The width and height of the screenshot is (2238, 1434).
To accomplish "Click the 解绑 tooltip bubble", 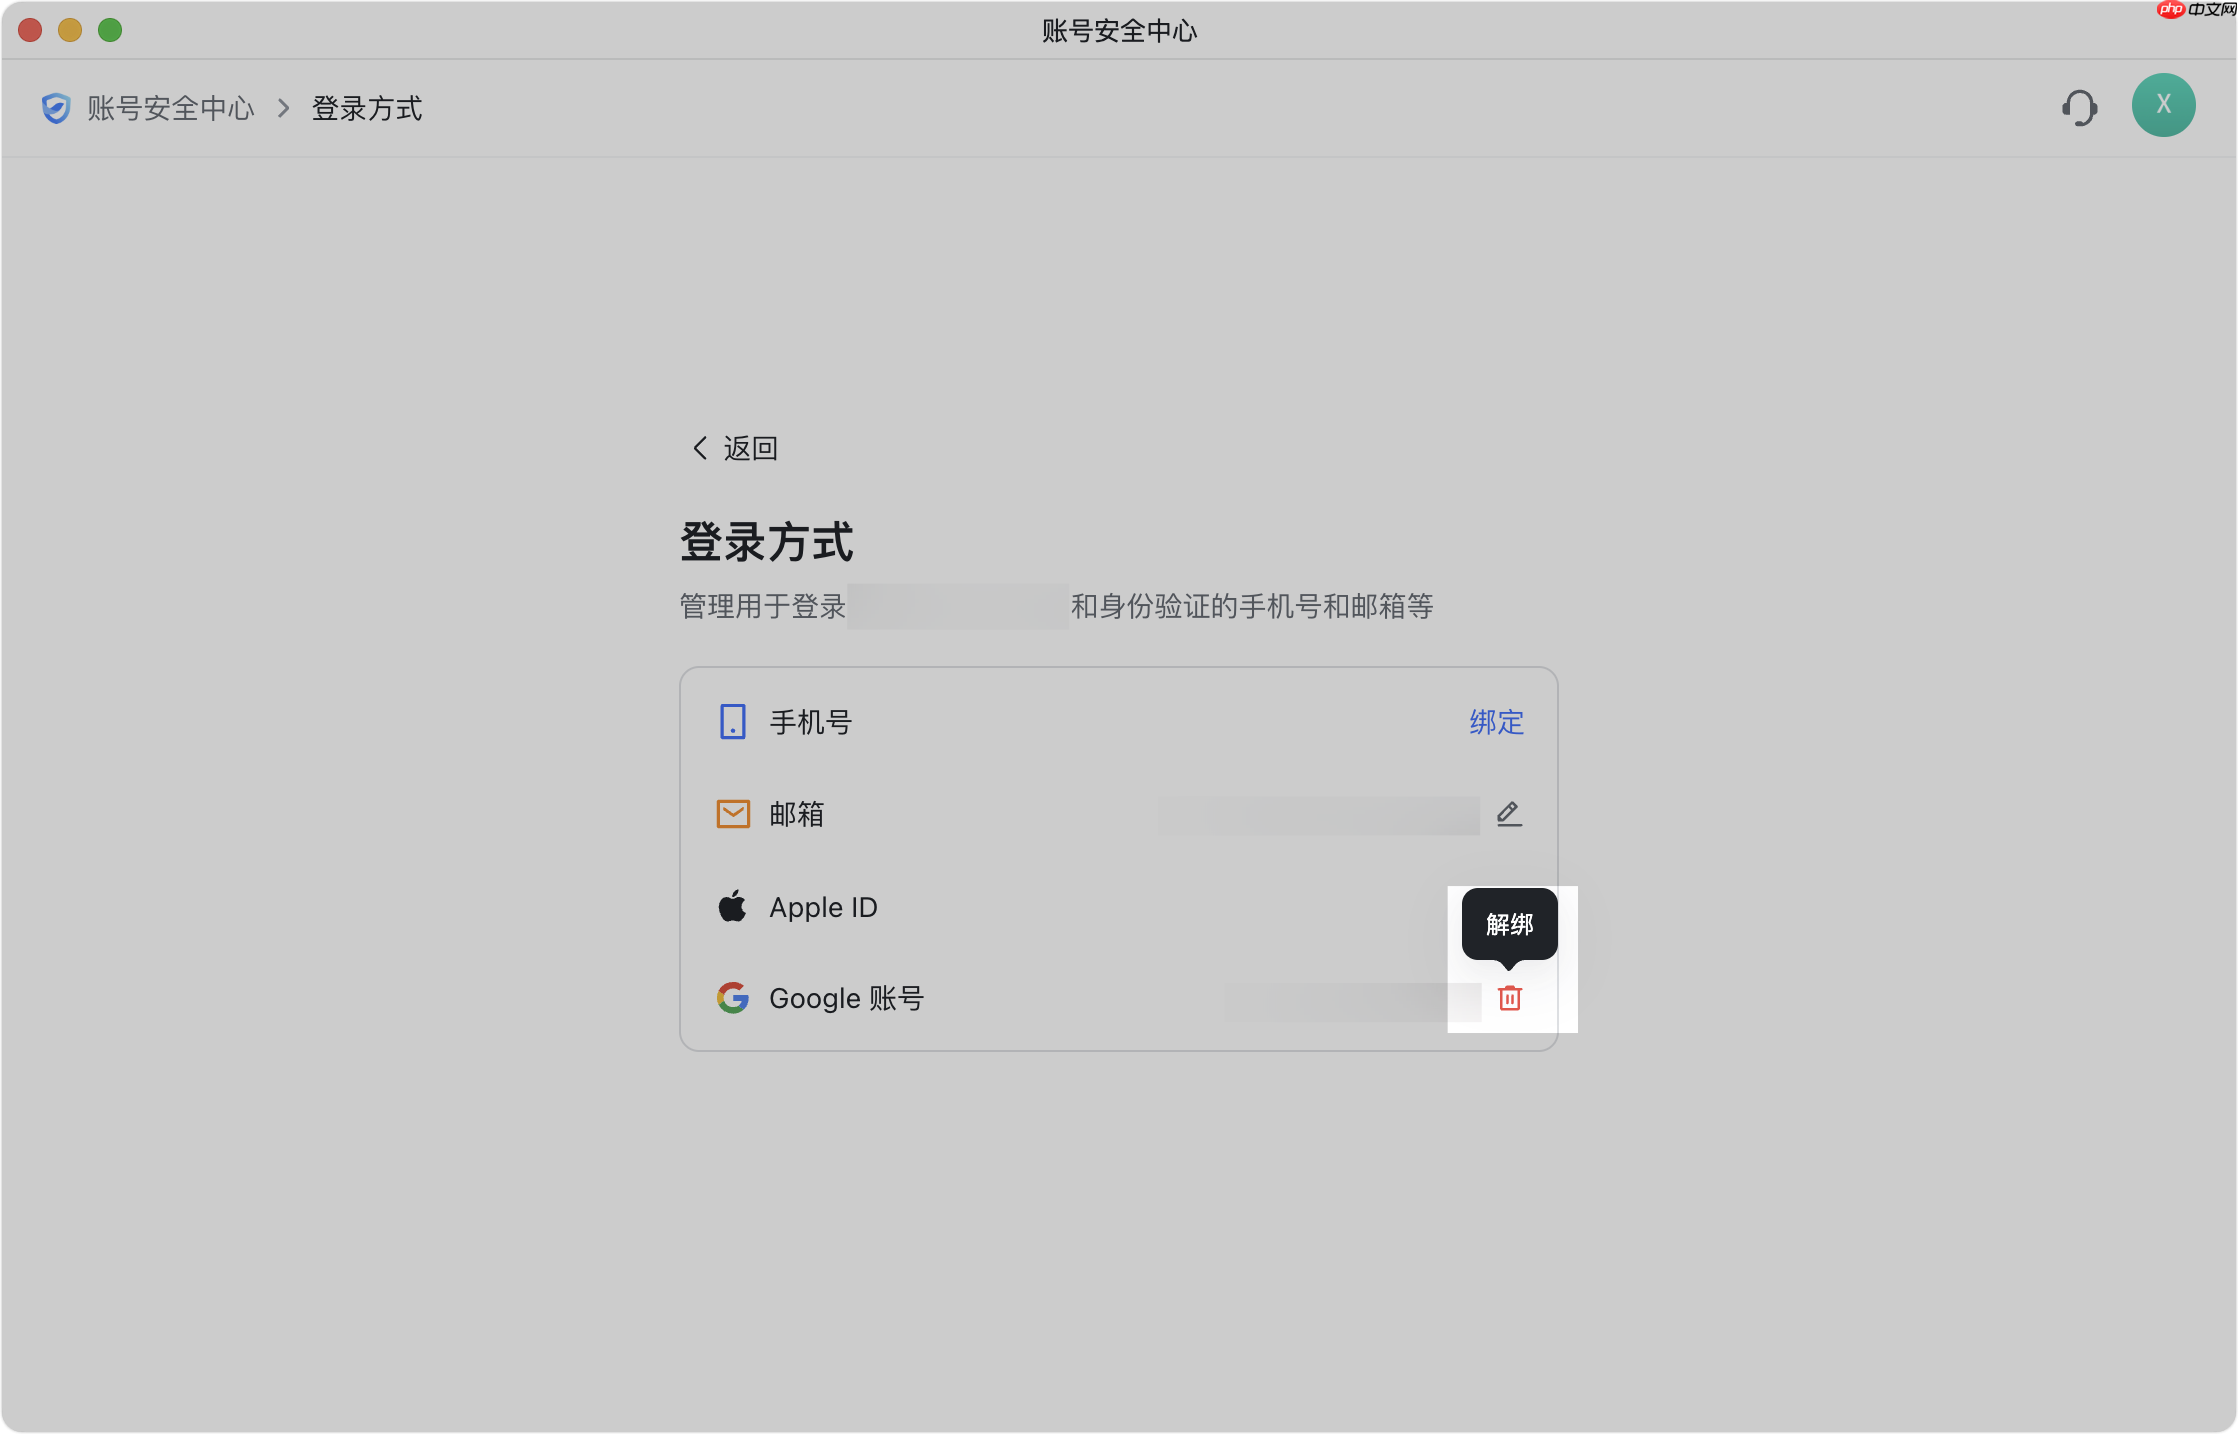I will pyautogui.click(x=1509, y=924).
